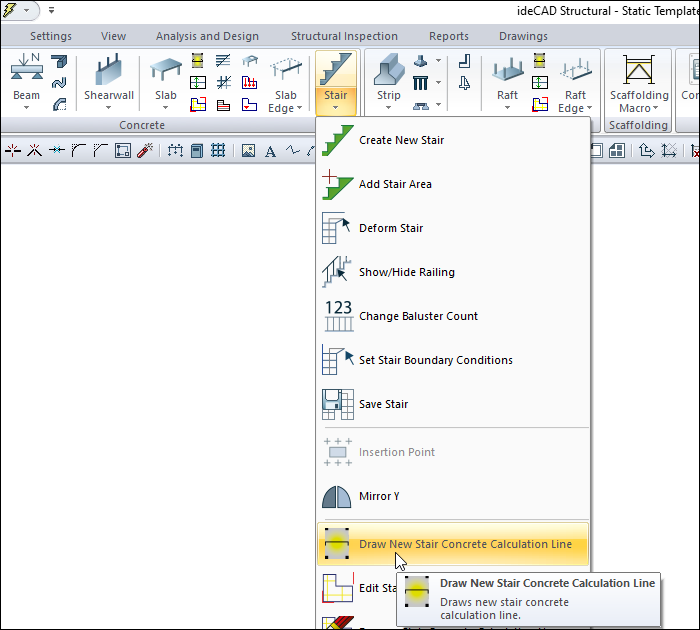Screen dimensions: 700x630
Task: Click the Scaffolding group label
Action: click(x=638, y=125)
